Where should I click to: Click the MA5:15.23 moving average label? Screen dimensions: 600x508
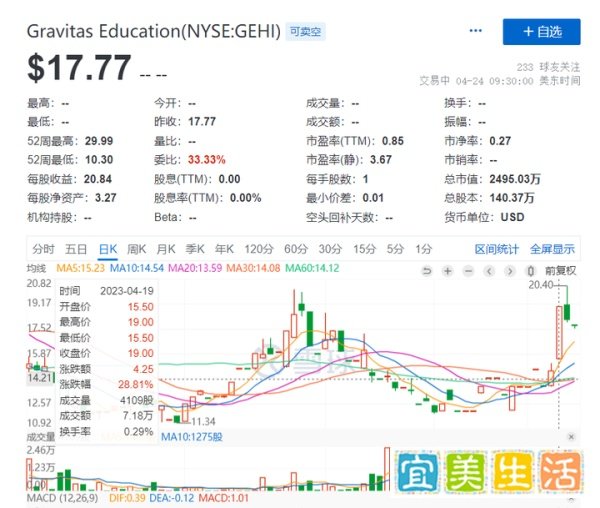80,268
